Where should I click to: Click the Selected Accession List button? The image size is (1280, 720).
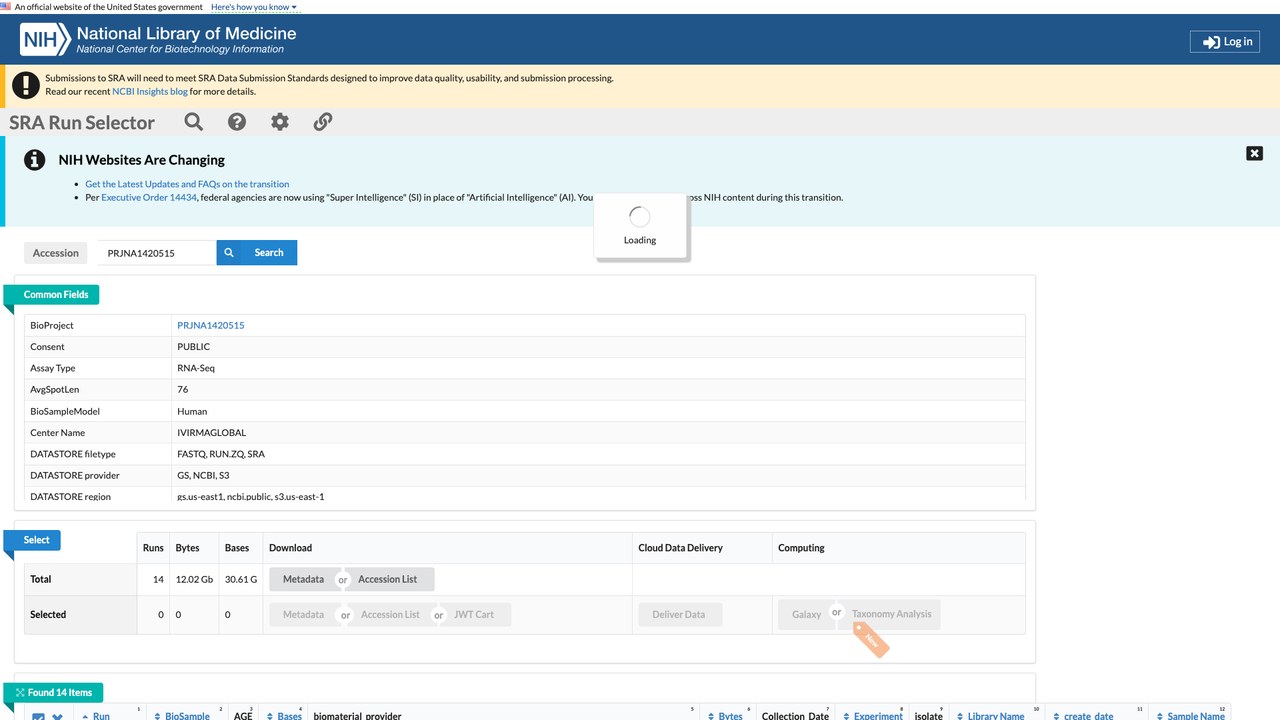tap(390, 614)
